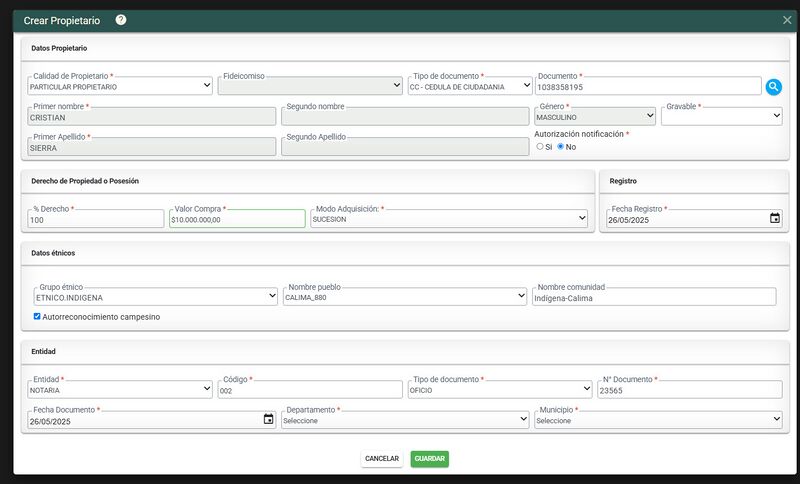Open Fecha Registro calendar picker icon
The image size is (800, 484).
tap(775, 219)
